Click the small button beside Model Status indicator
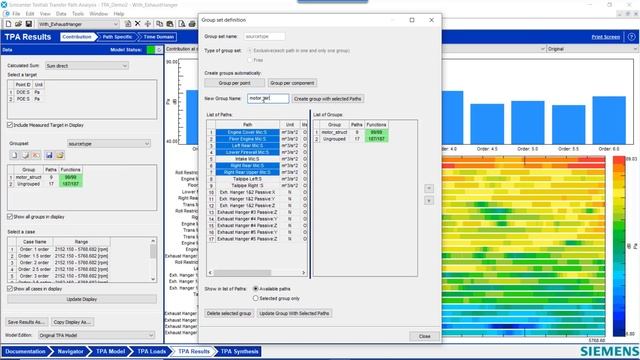This screenshot has width=640, height=360. [159, 50]
